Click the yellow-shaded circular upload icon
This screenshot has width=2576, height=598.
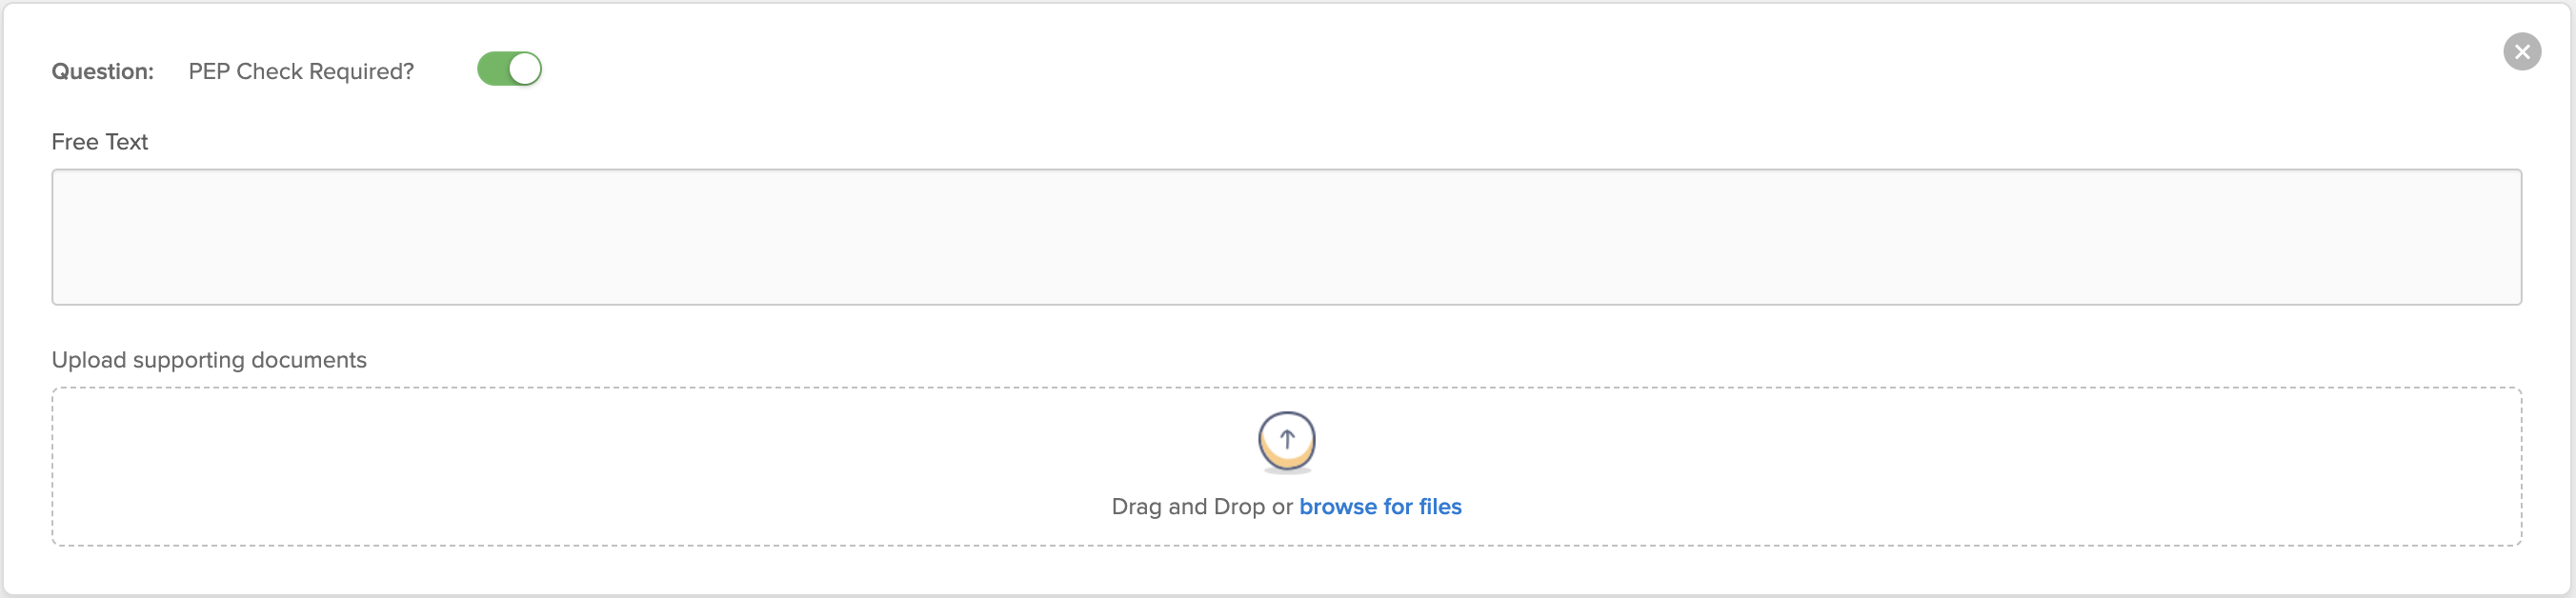point(1286,441)
